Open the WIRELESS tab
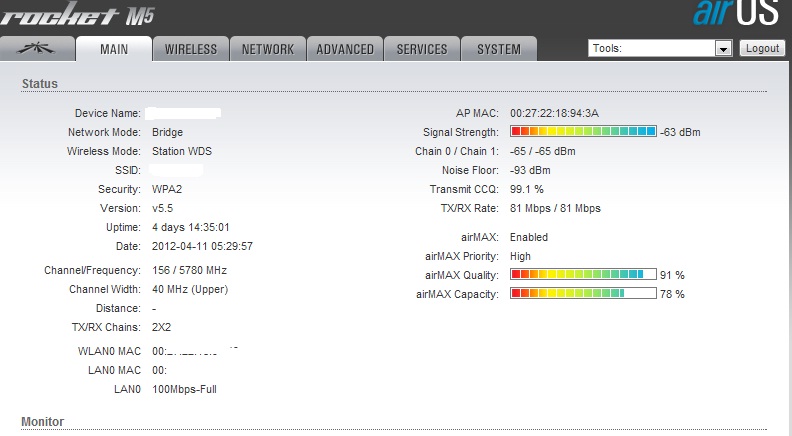 pyautogui.click(x=190, y=49)
